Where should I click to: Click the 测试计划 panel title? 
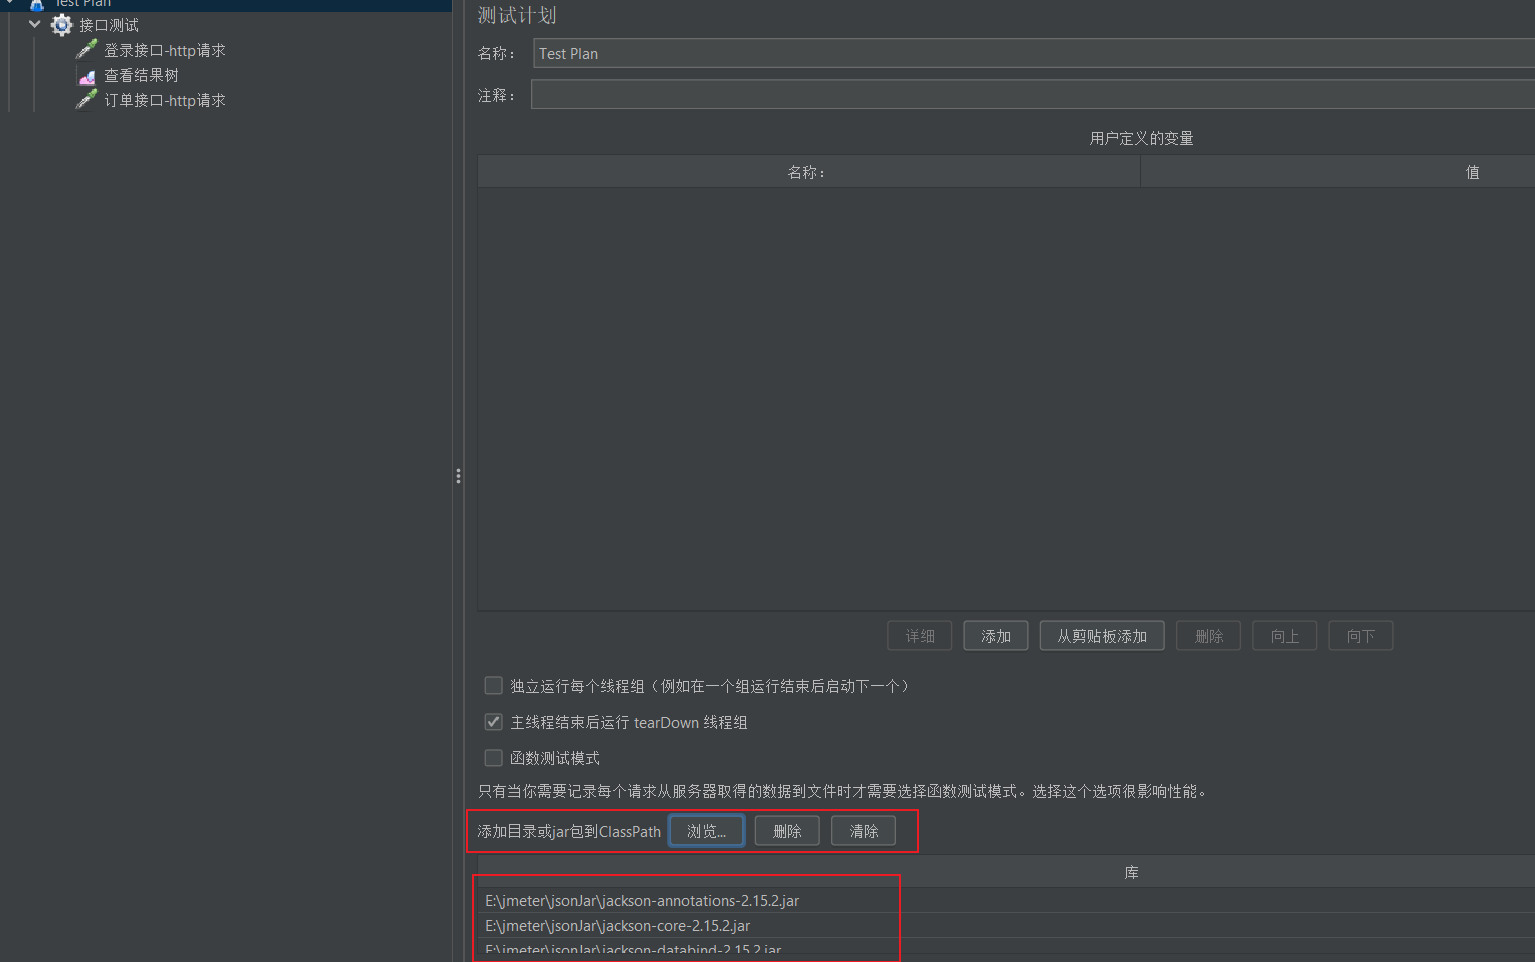[x=517, y=15]
